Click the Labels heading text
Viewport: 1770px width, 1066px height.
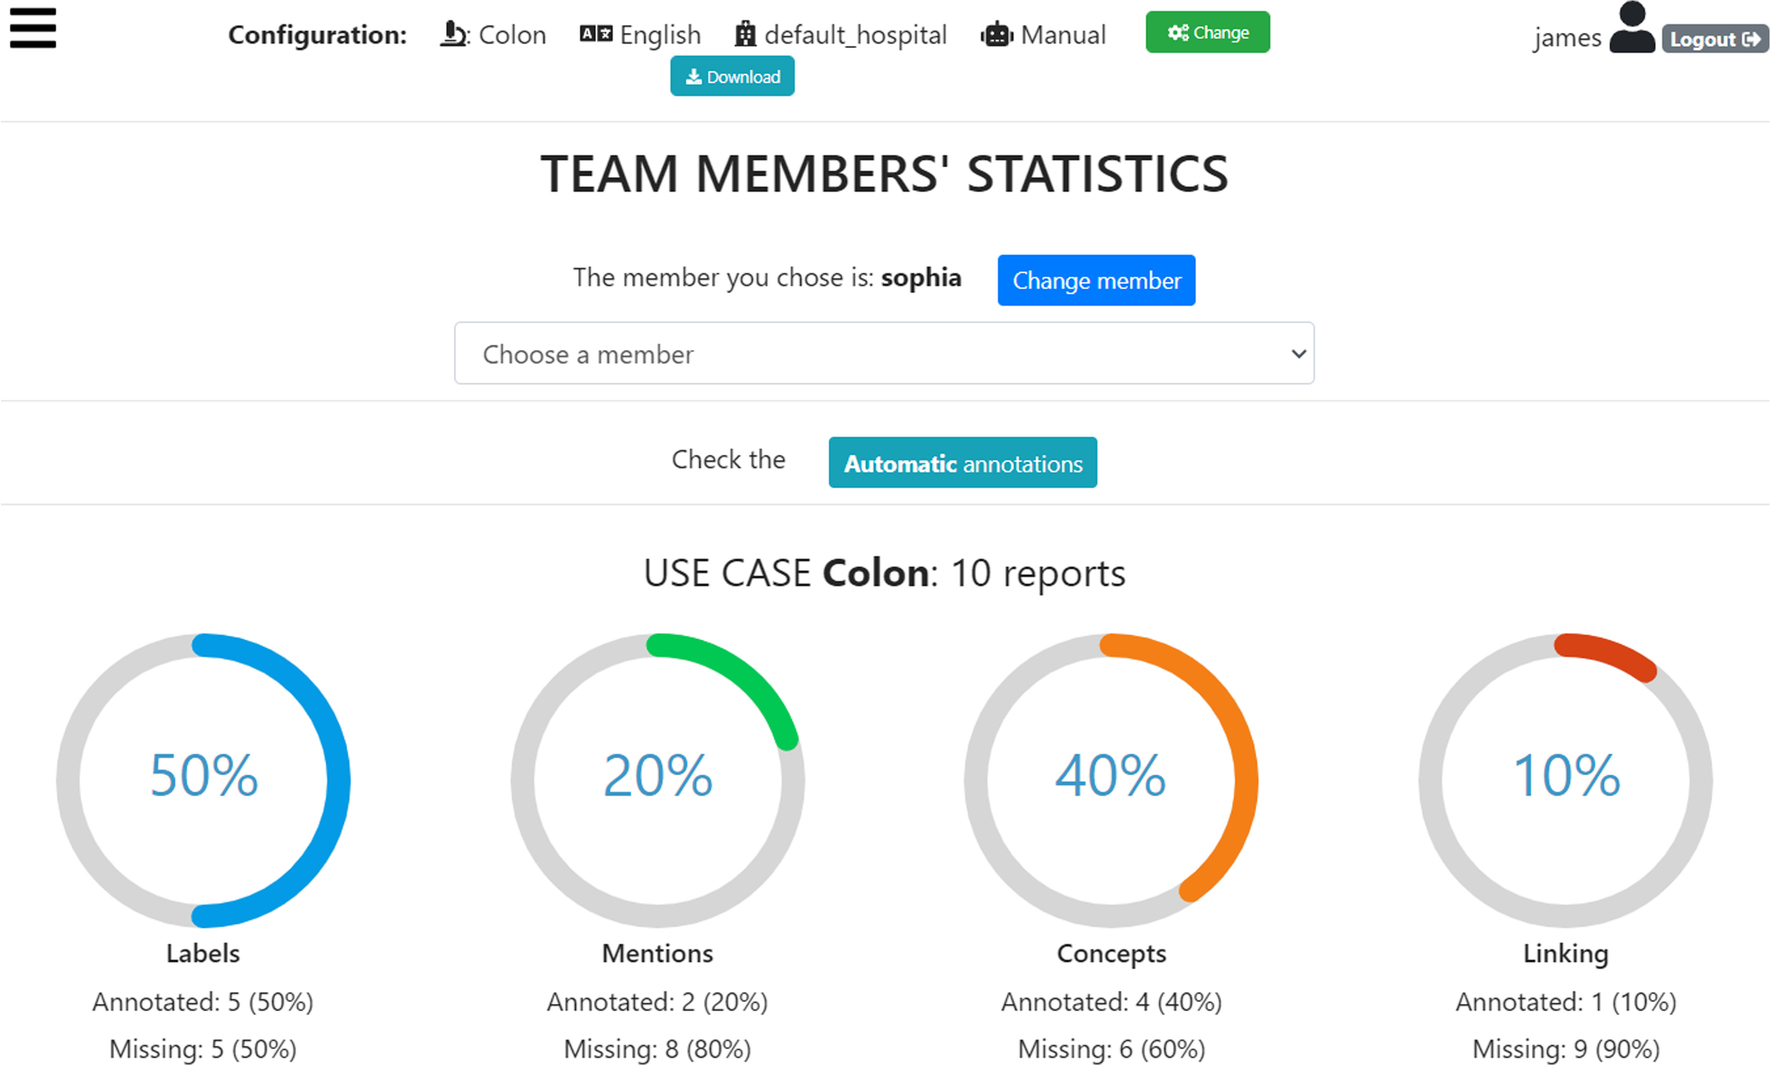coord(203,953)
